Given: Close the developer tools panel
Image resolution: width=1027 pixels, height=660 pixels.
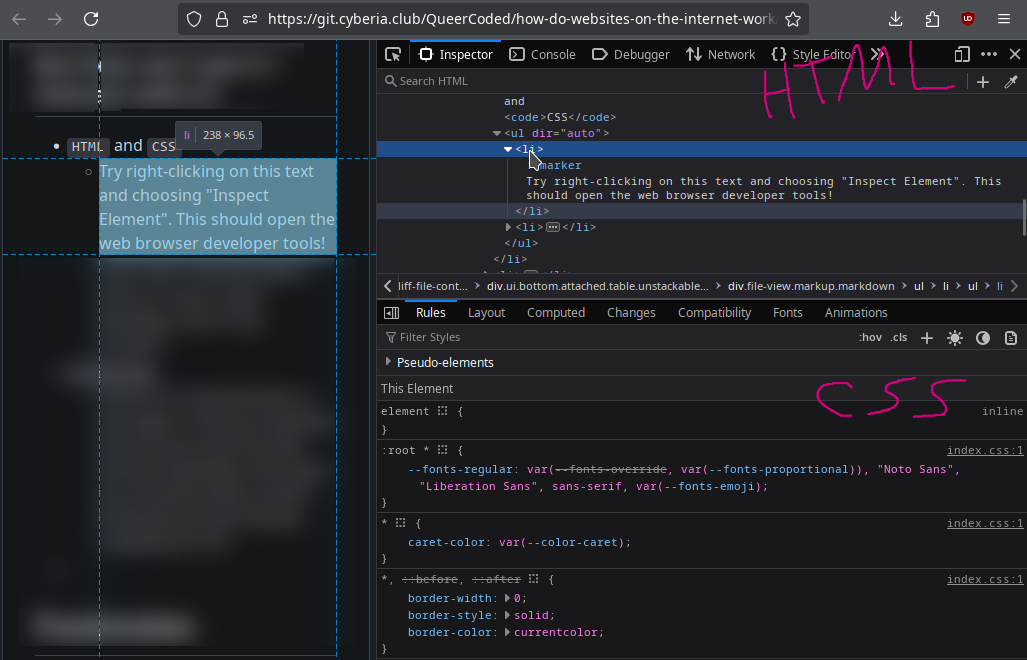Looking at the screenshot, I should [1015, 54].
